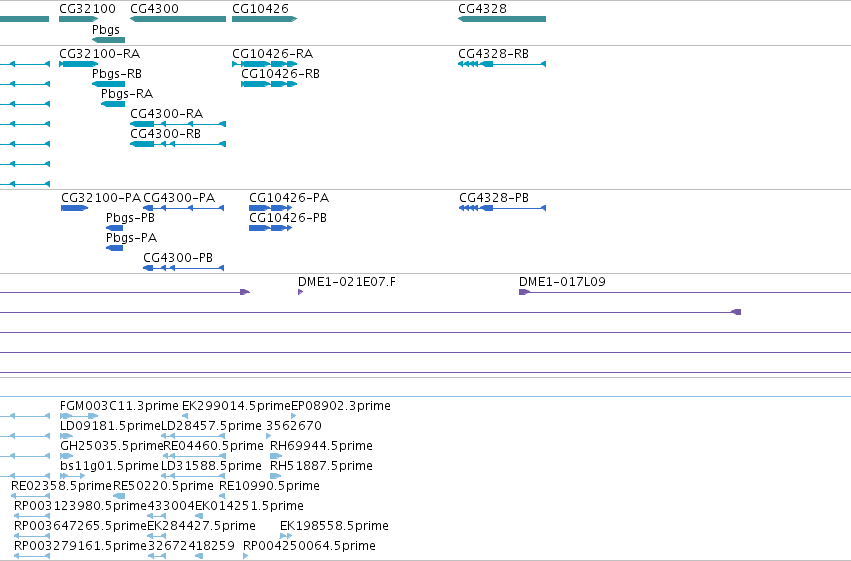Click the CG4328 gene label
The image size is (851, 561).
click(482, 9)
